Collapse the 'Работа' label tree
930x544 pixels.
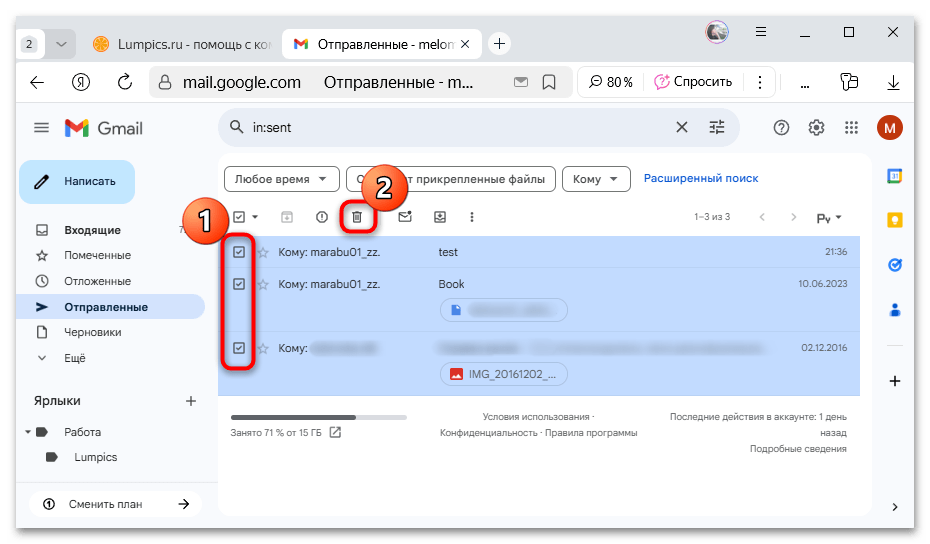tap(28, 432)
